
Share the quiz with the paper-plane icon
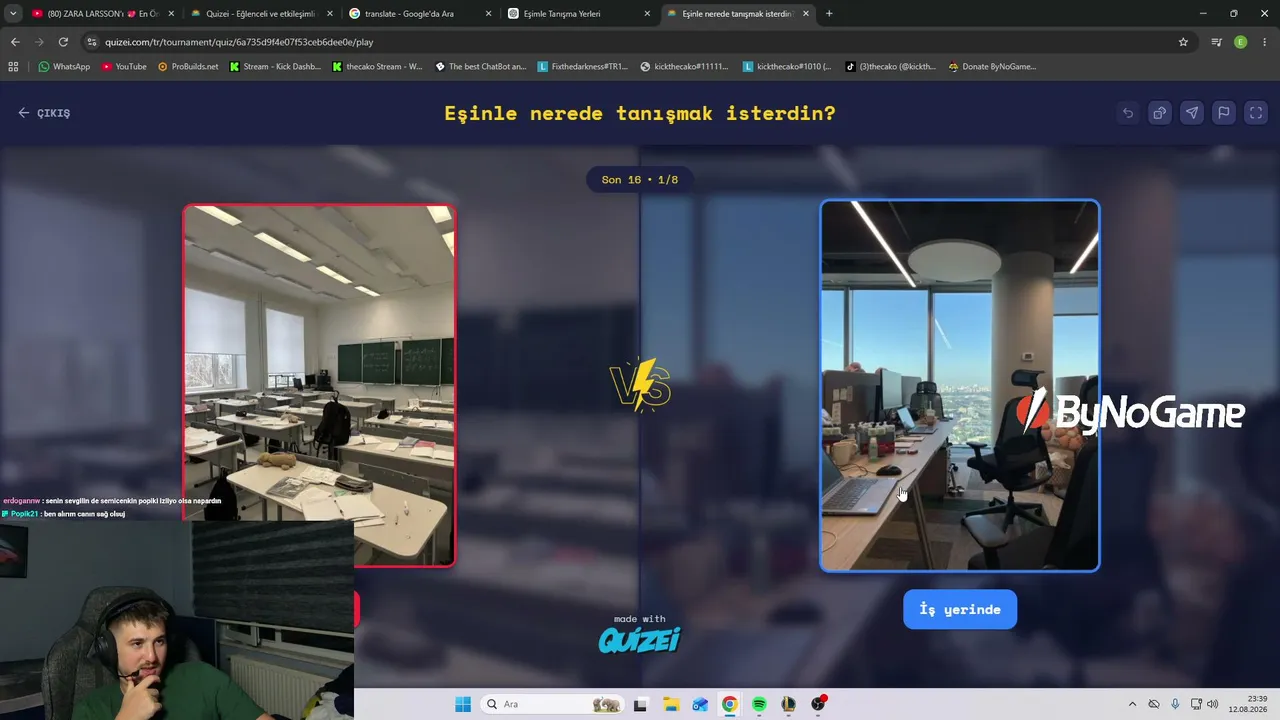[1192, 113]
